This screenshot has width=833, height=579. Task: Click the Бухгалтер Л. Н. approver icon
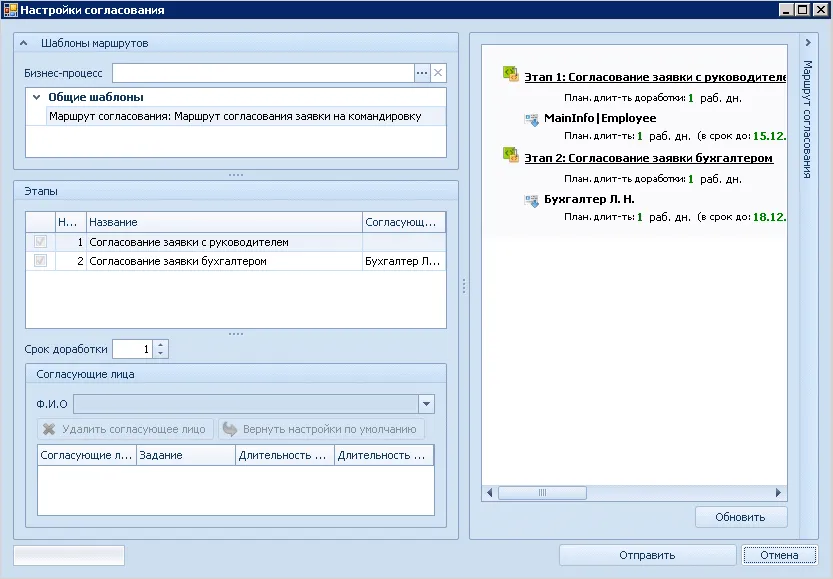click(x=532, y=200)
